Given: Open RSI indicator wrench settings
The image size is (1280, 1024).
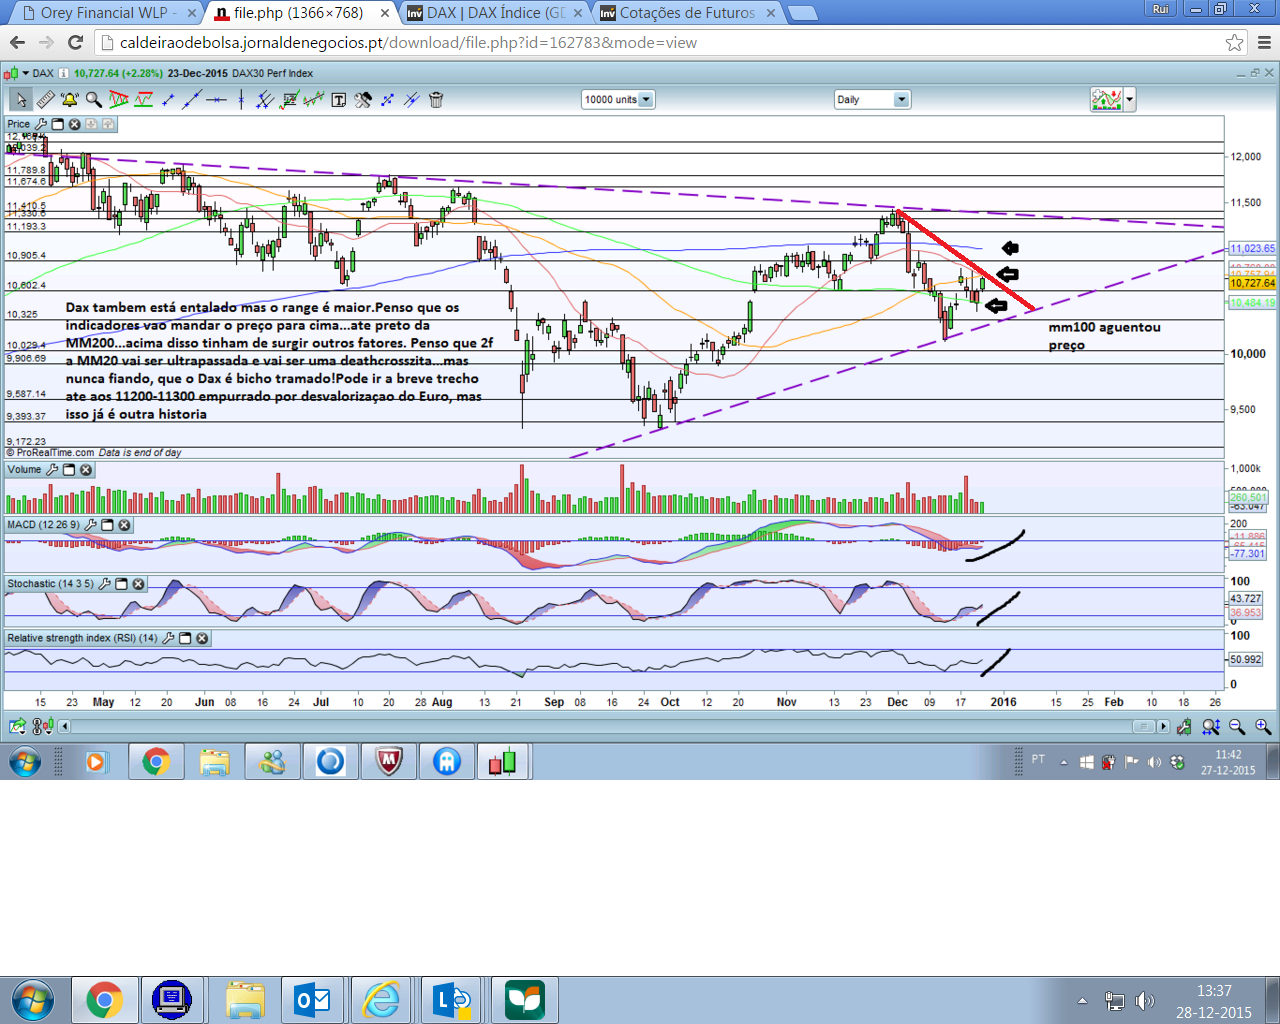Looking at the screenshot, I should click(x=168, y=638).
